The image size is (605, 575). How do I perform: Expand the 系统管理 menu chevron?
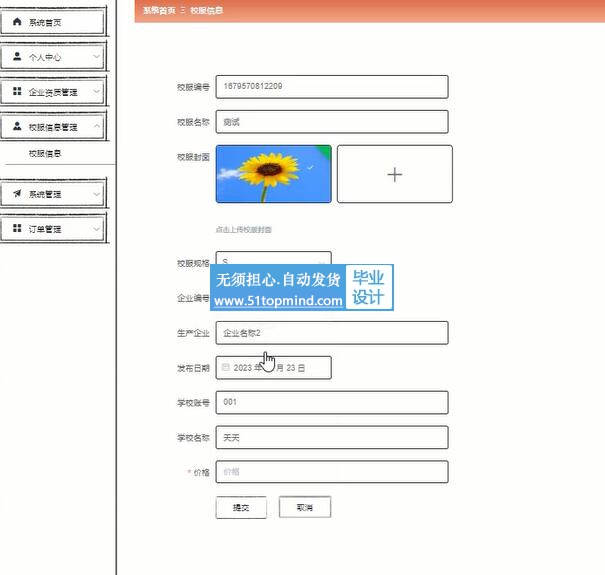coord(96,194)
